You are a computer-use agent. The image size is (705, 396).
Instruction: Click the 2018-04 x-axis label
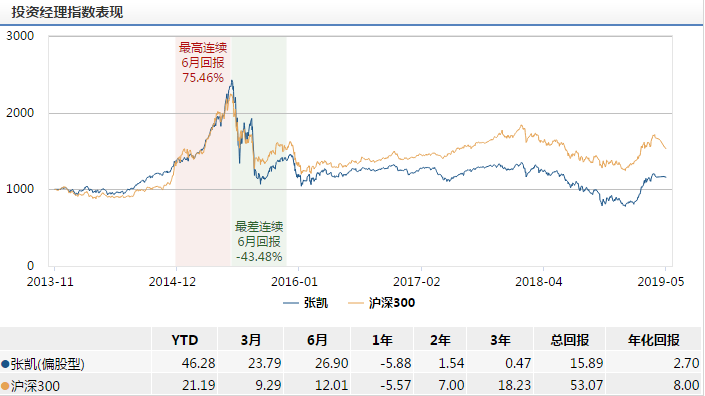tap(539, 282)
